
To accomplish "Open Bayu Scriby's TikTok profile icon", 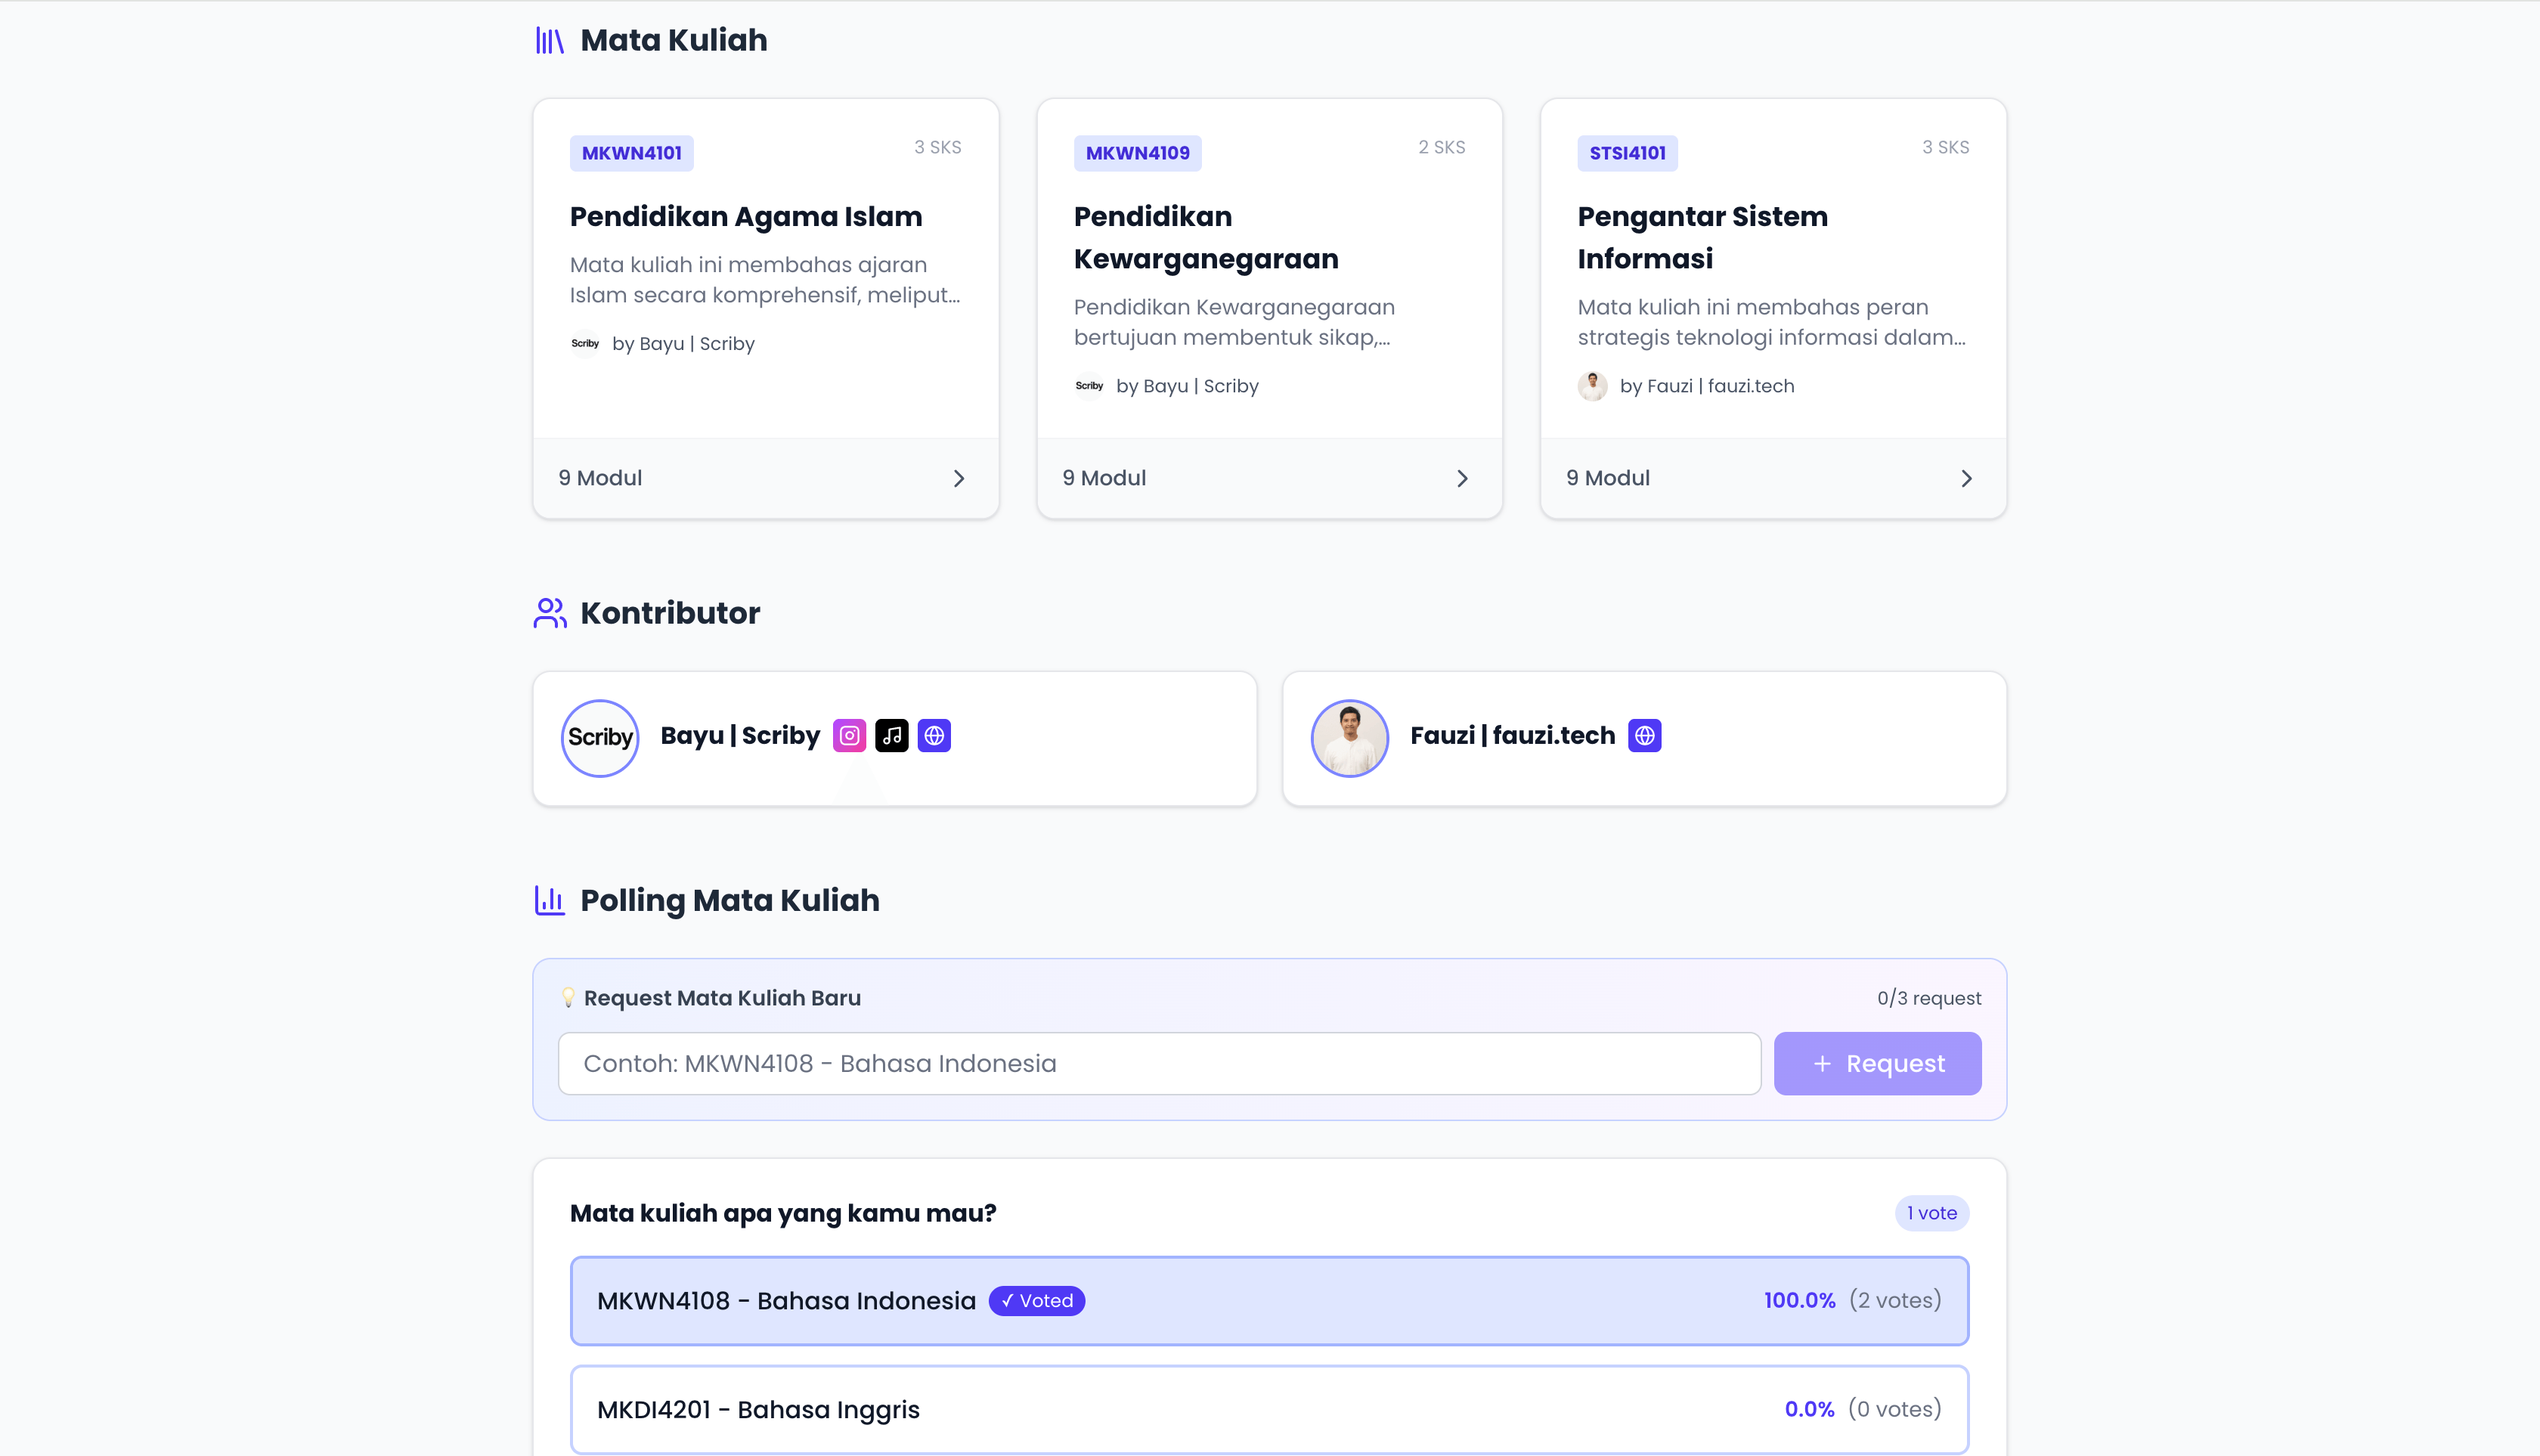I will pos(892,736).
